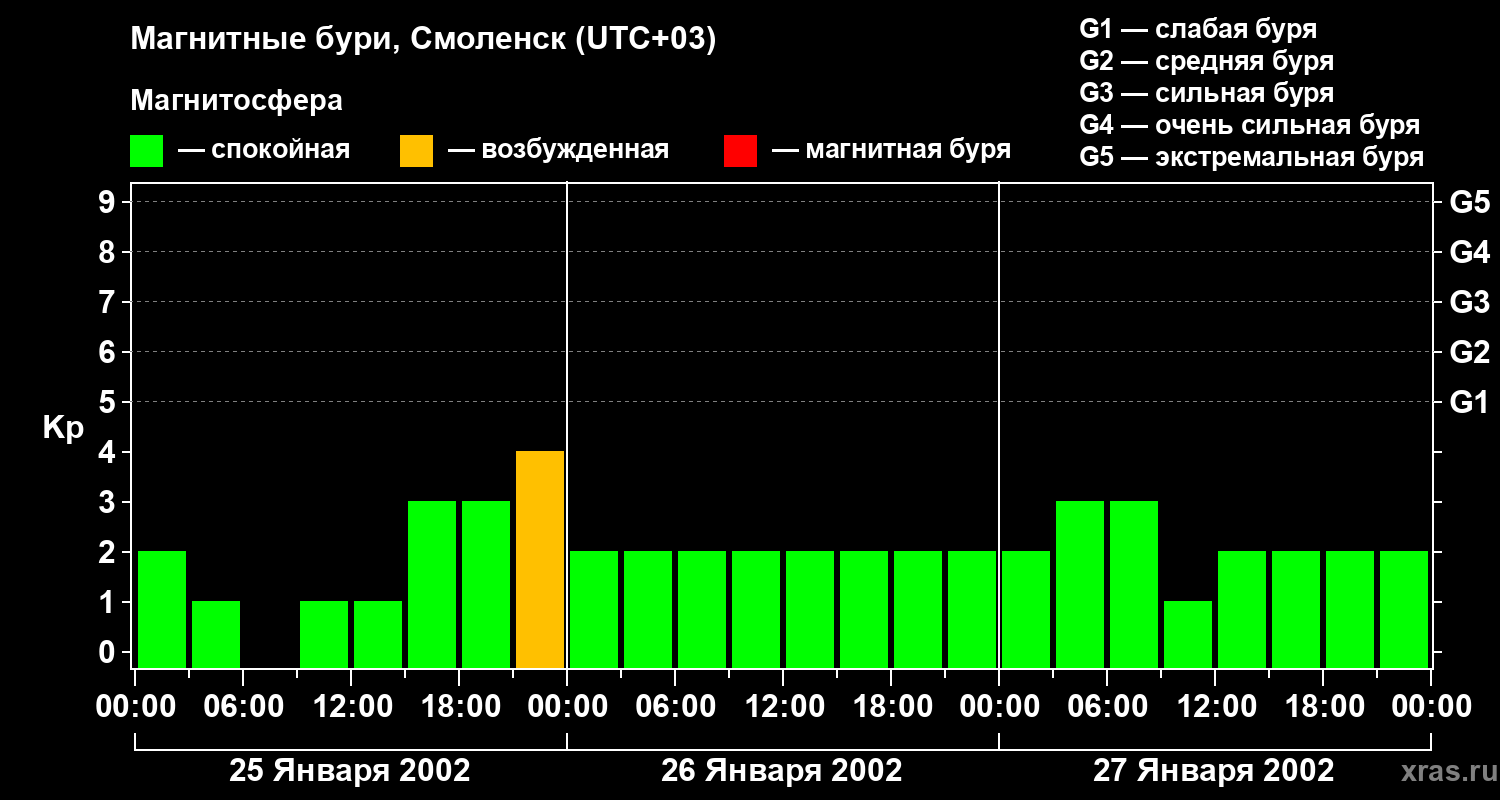Click the 'G3' right-axis label

click(x=1470, y=303)
